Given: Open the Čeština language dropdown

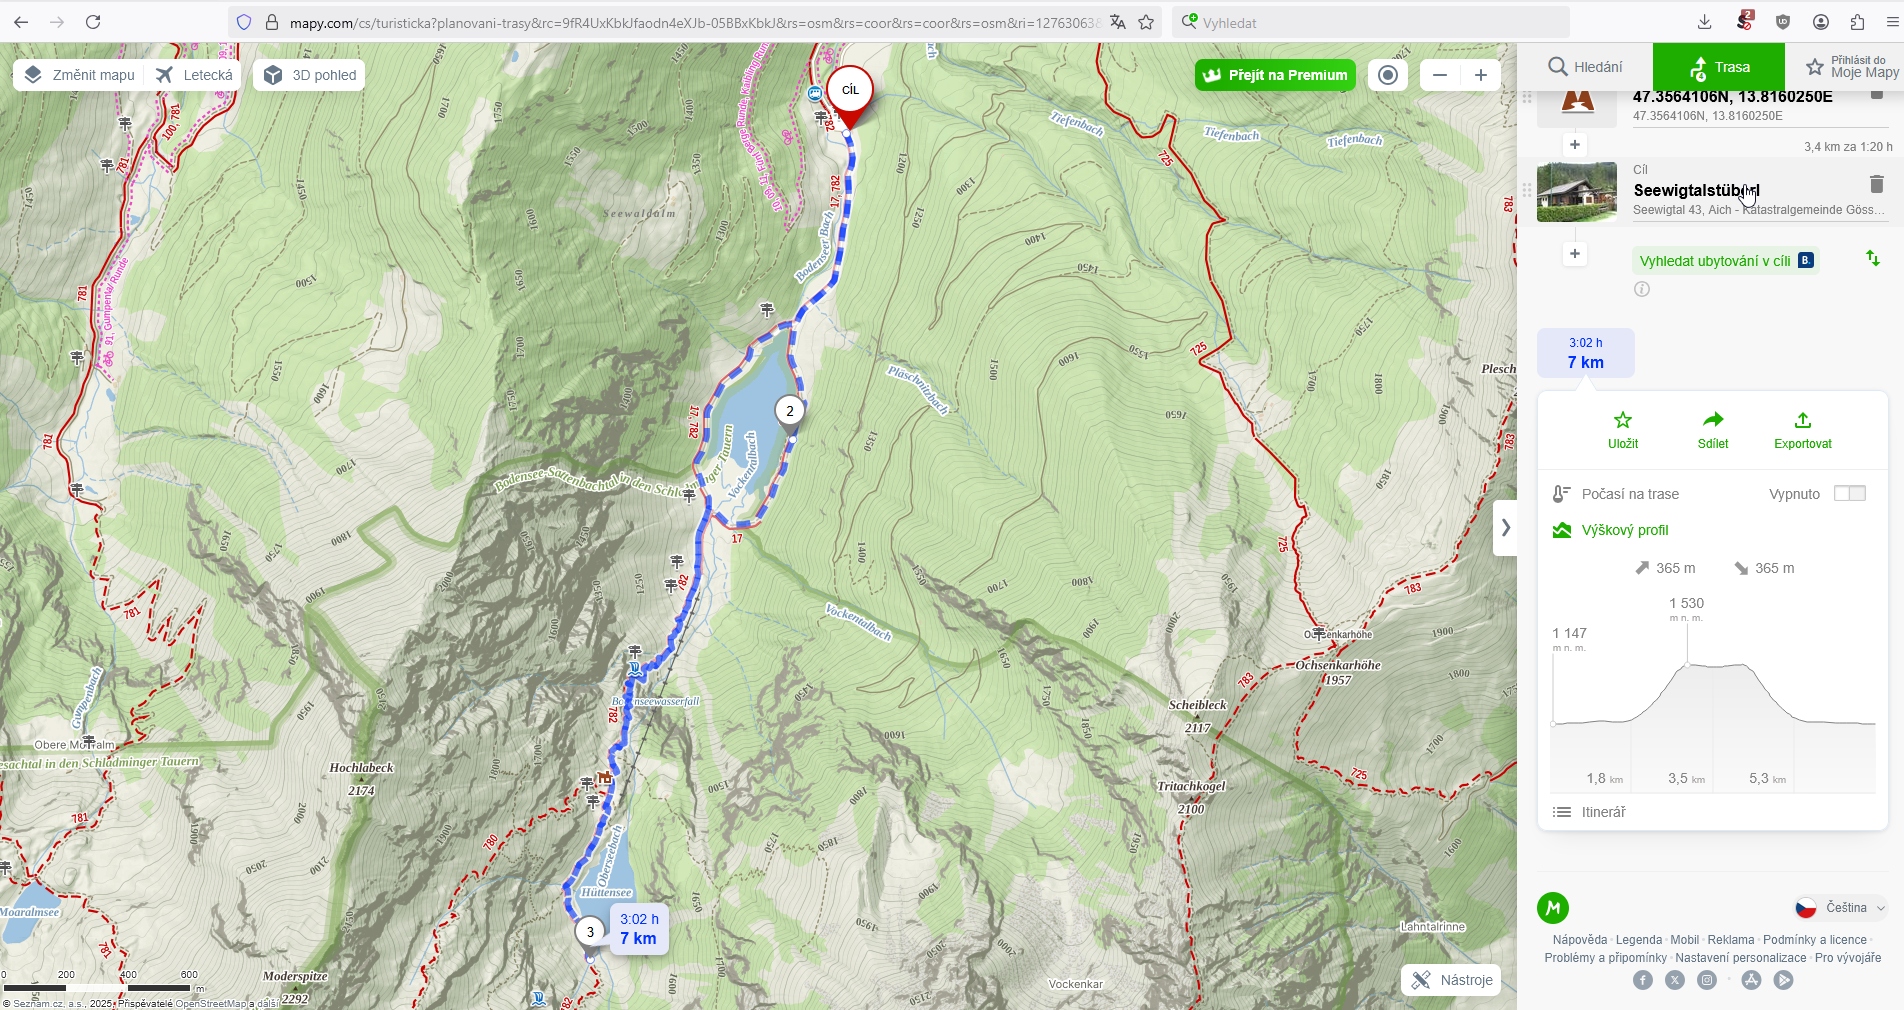Looking at the screenshot, I should point(1840,908).
